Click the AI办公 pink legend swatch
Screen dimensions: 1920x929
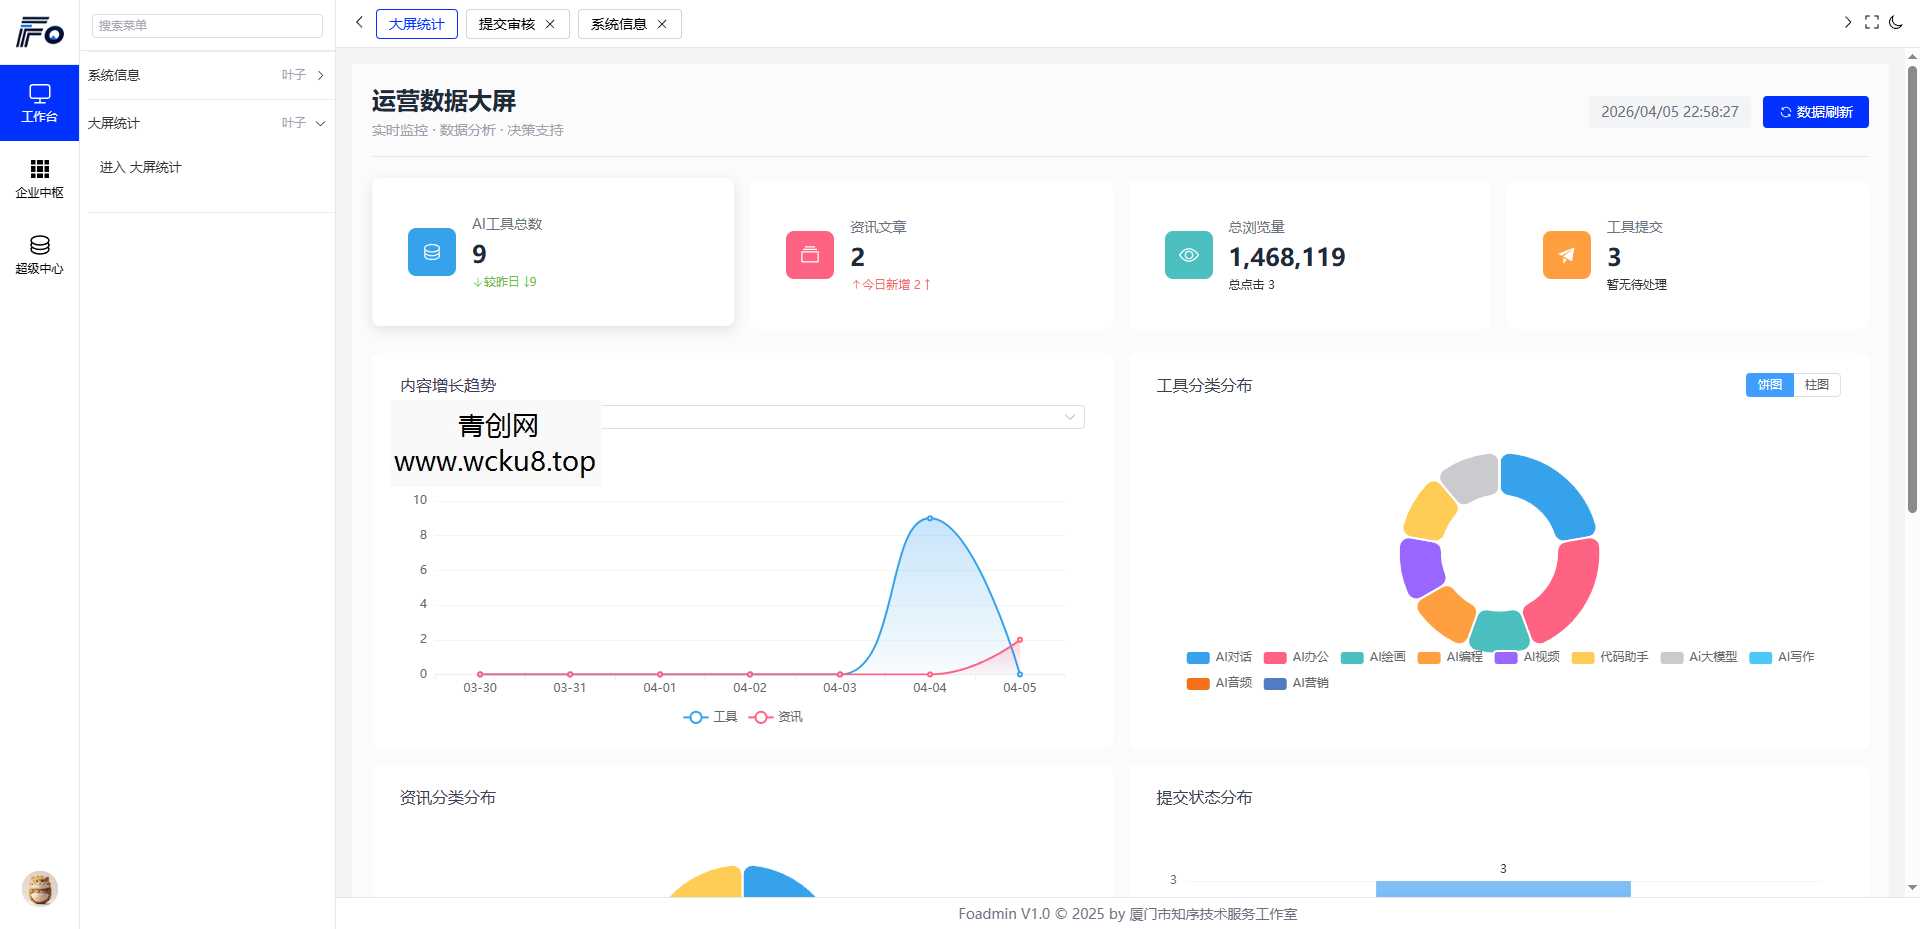click(1273, 658)
